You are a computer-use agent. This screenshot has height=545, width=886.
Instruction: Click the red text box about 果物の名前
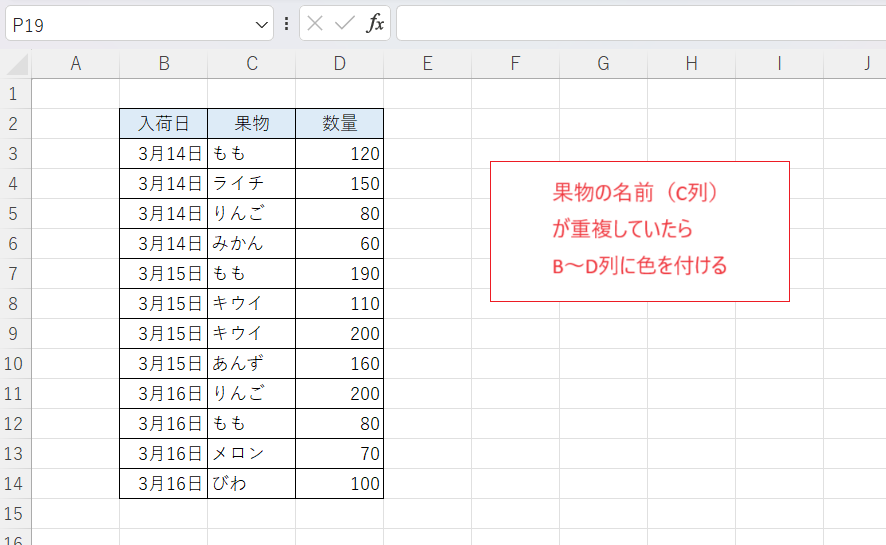coord(640,232)
